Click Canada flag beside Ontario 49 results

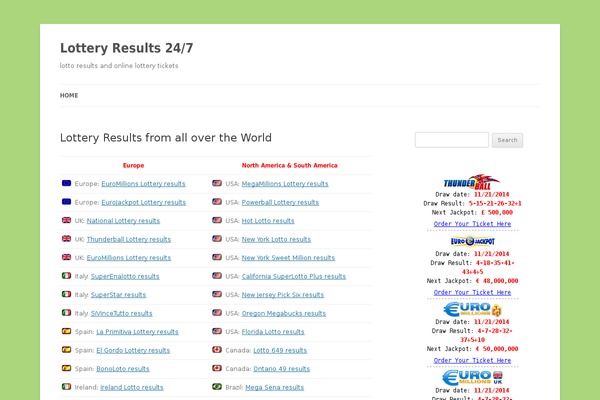click(x=217, y=368)
